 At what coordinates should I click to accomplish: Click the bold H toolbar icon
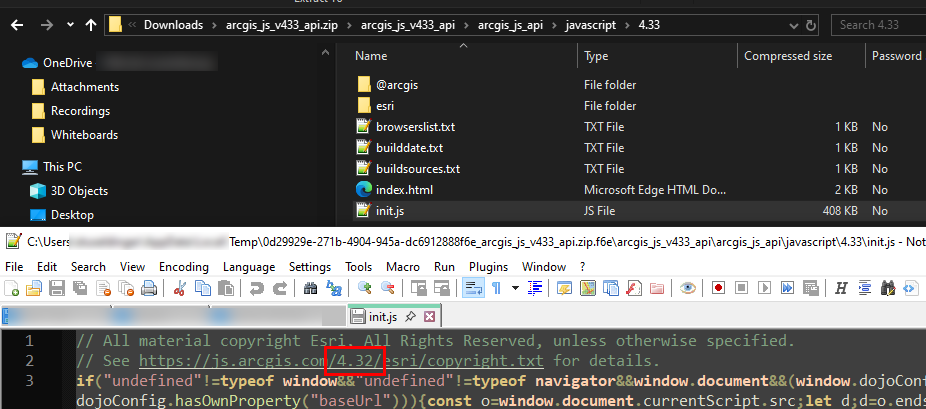[842, 288]
